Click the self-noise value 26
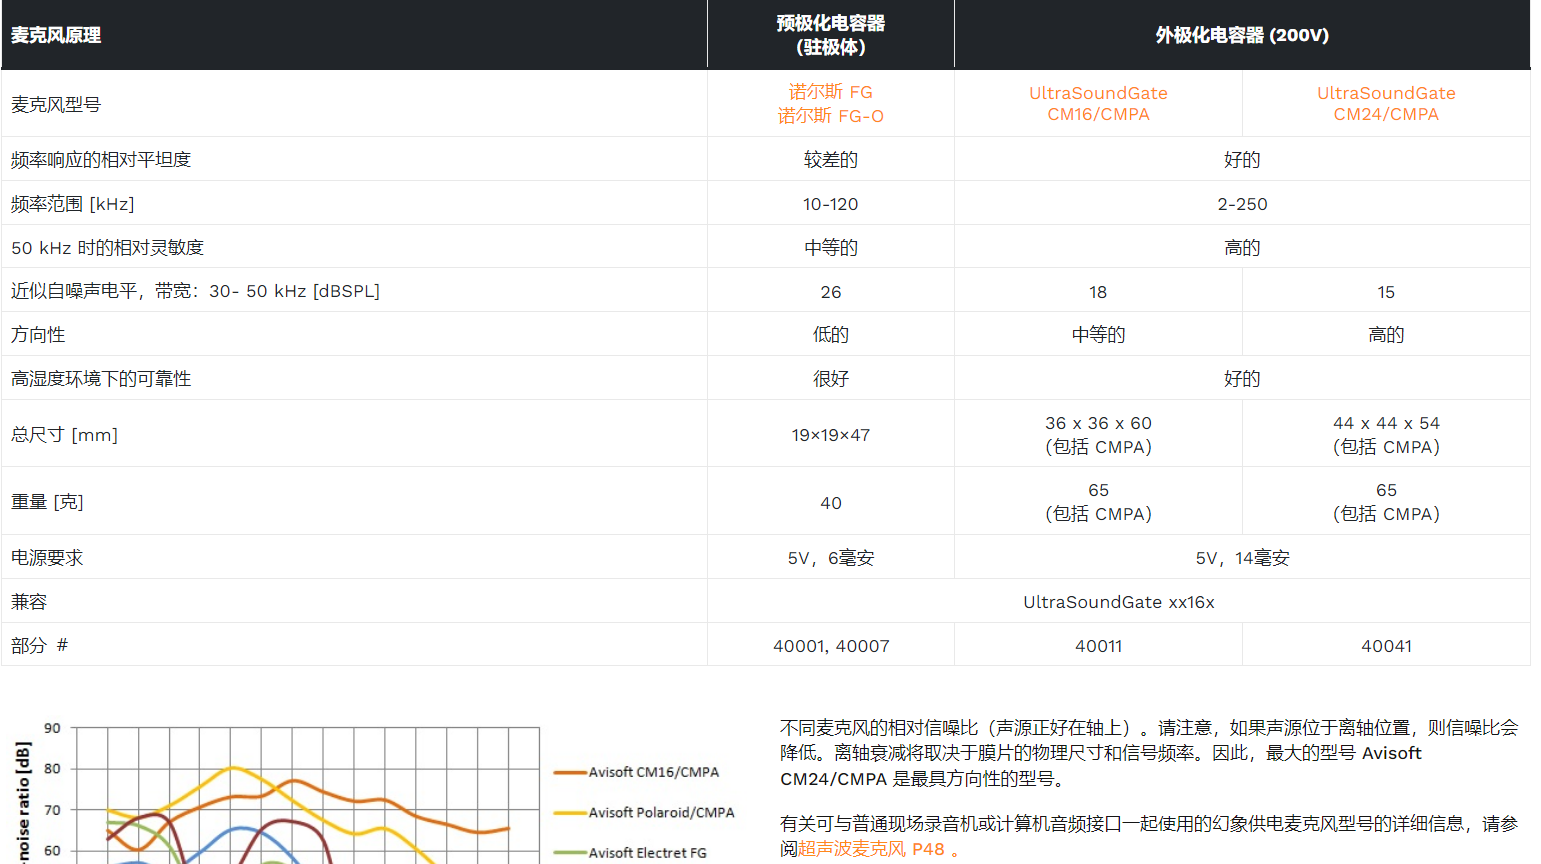The width and height of the screenshot is (1541, 864). pos(831,292)
